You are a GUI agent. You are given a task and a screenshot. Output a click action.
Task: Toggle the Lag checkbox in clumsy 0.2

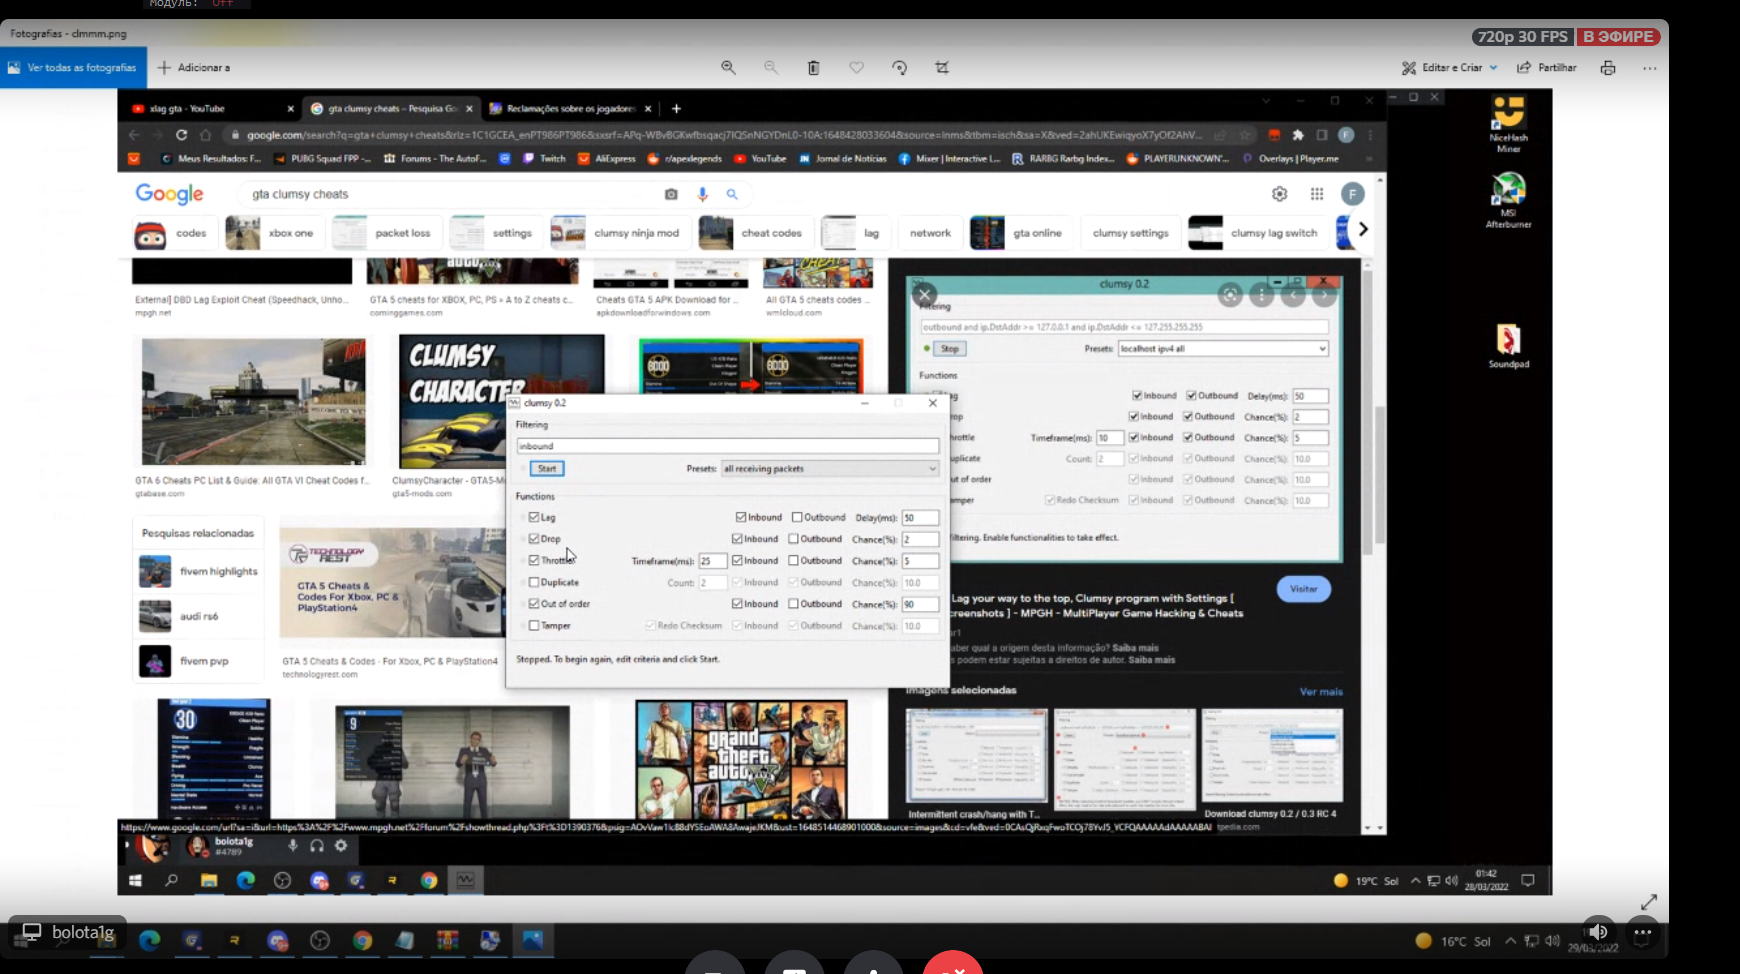click(x=534, y=517)
